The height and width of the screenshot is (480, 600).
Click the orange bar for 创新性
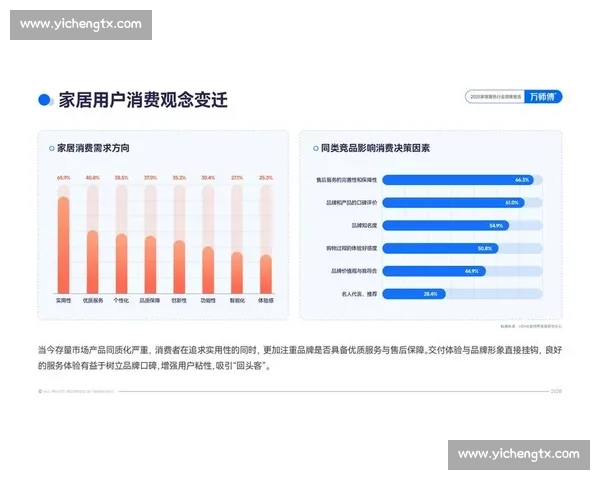click(179, 267)
